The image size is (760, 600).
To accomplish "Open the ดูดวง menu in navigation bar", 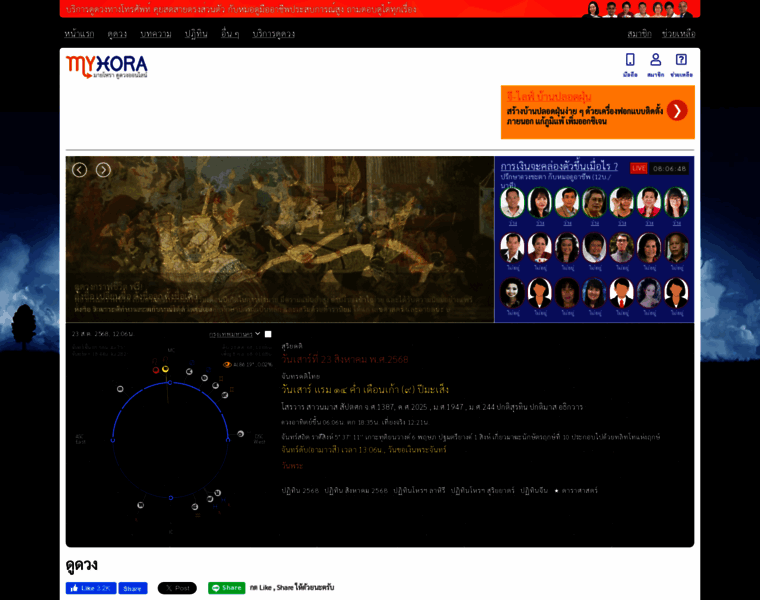I will point(117,33).
